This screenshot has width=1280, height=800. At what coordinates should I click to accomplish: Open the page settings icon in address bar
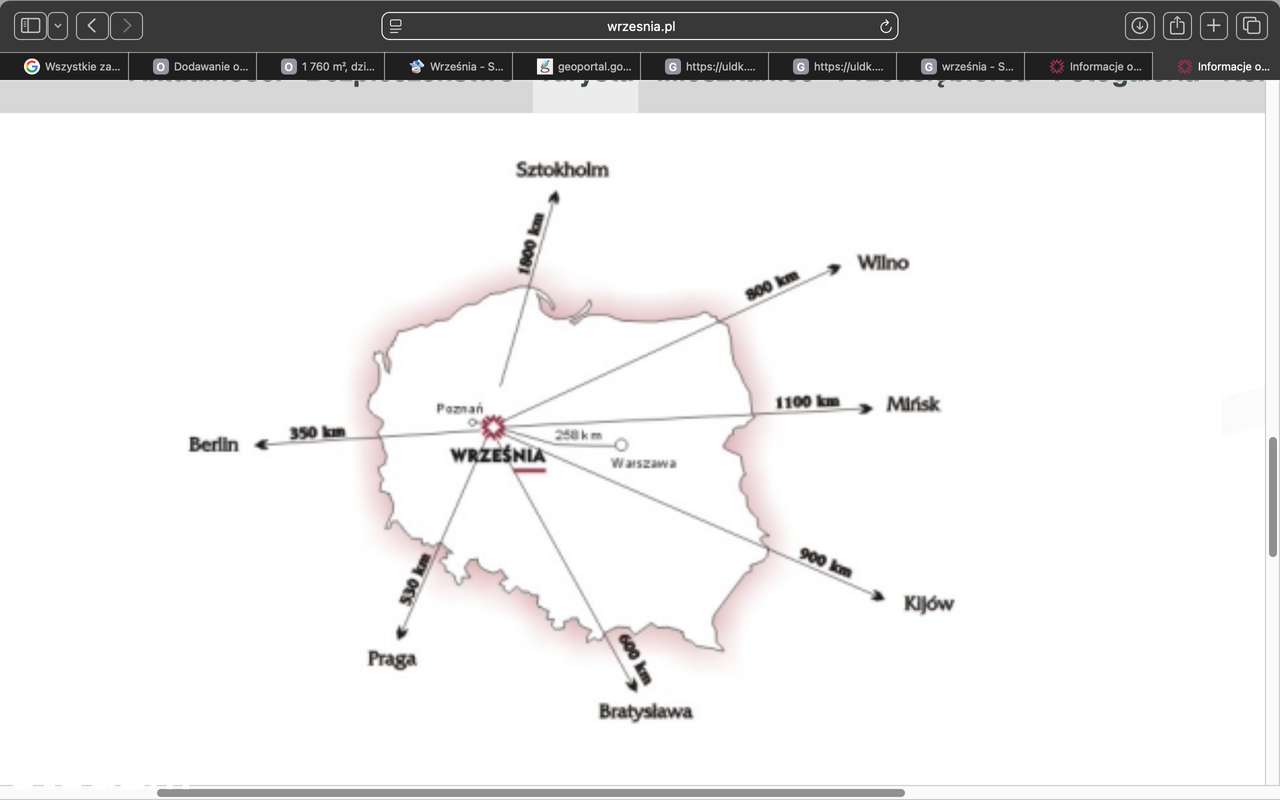coord(396,26)
